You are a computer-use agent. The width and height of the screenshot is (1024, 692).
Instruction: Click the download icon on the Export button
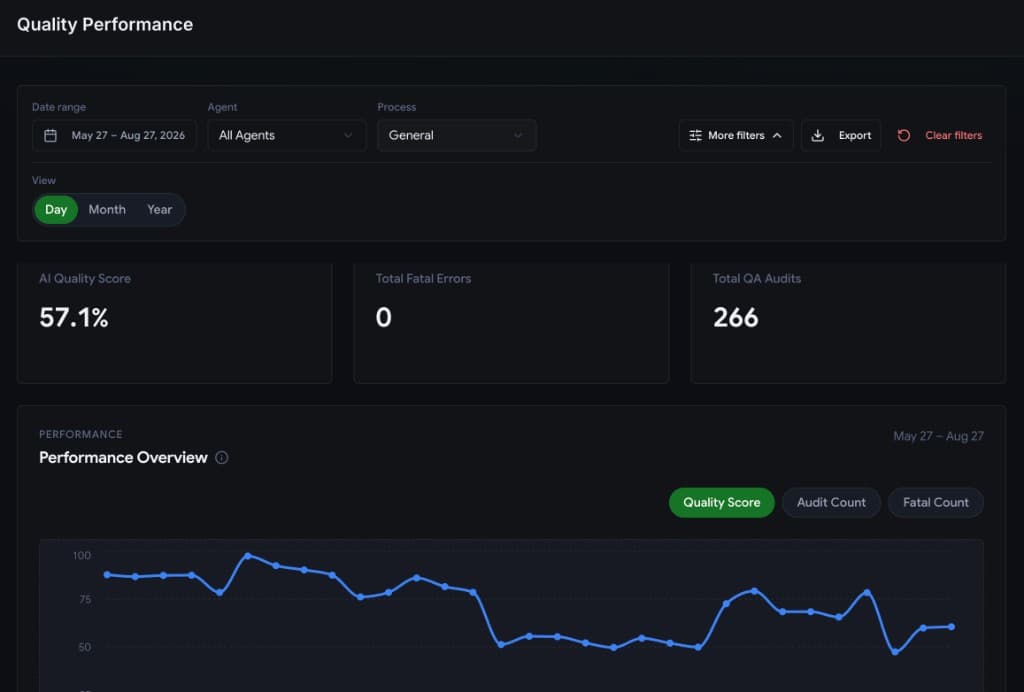tap(818, 135)
